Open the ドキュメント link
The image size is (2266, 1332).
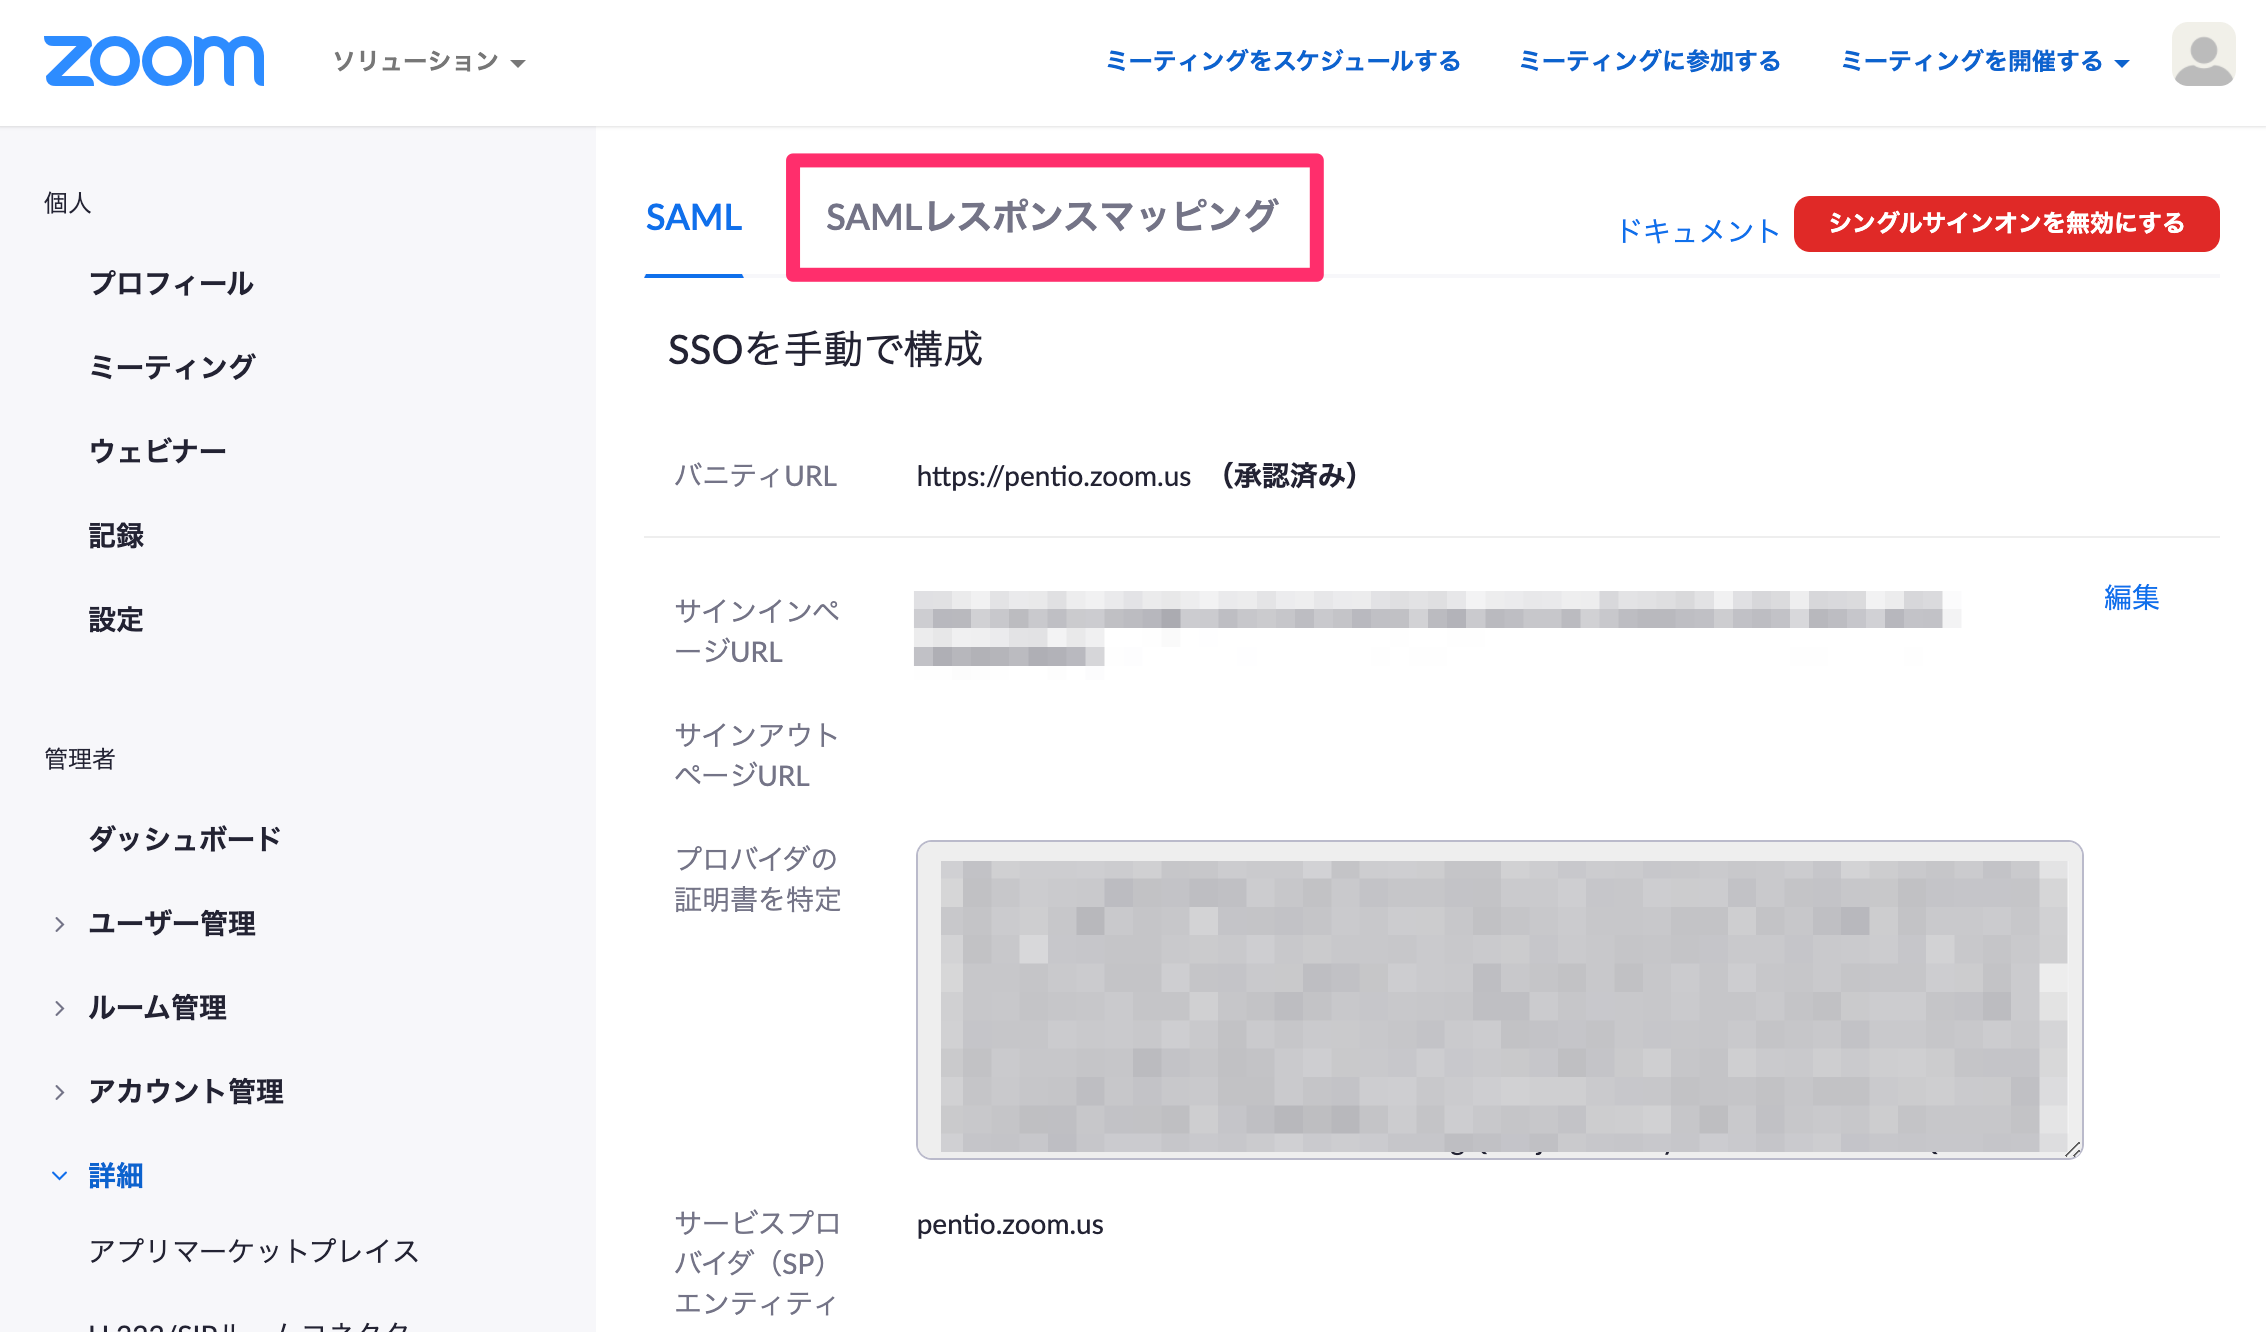[x=1697, y=231]
